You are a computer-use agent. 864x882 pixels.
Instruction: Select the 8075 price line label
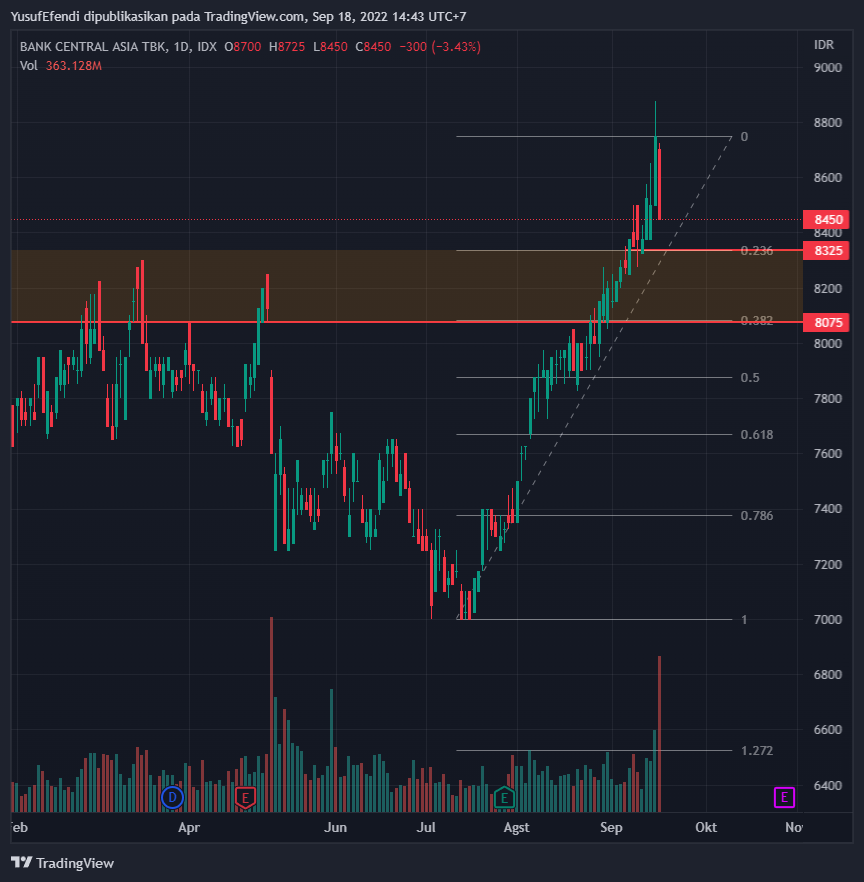pos(826,322)
